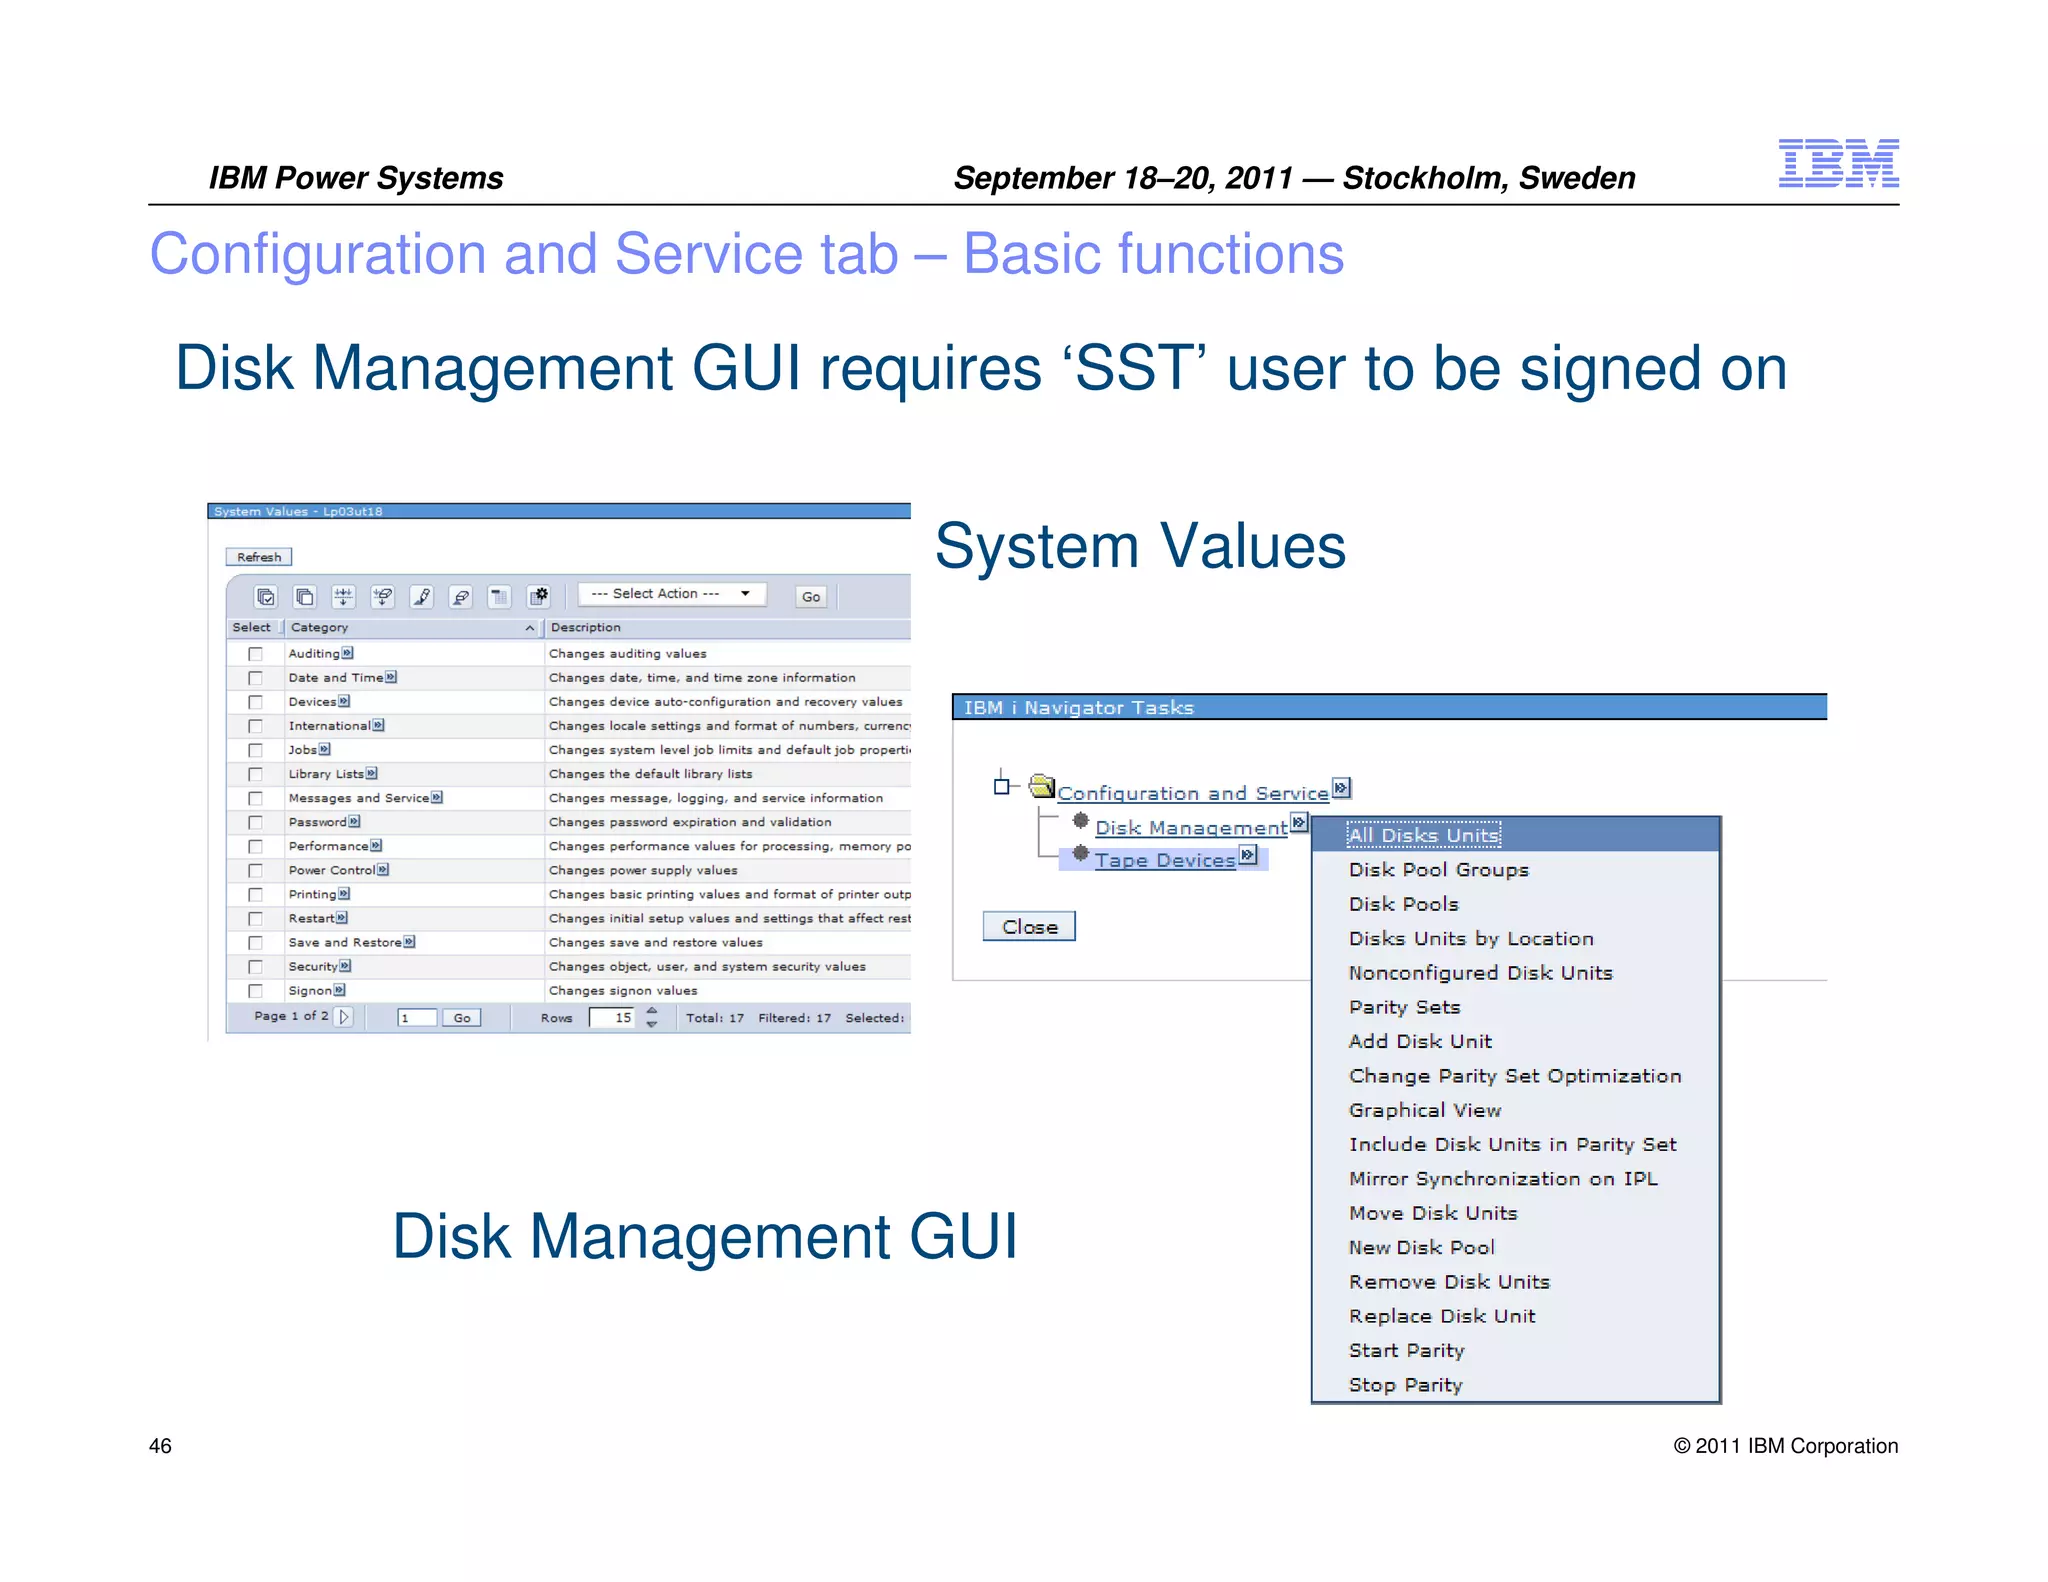The width and height of the screenshot is (2048, 1582).
Task: Choose Disk Pools from menu
Action: (x=1515, y=904)
